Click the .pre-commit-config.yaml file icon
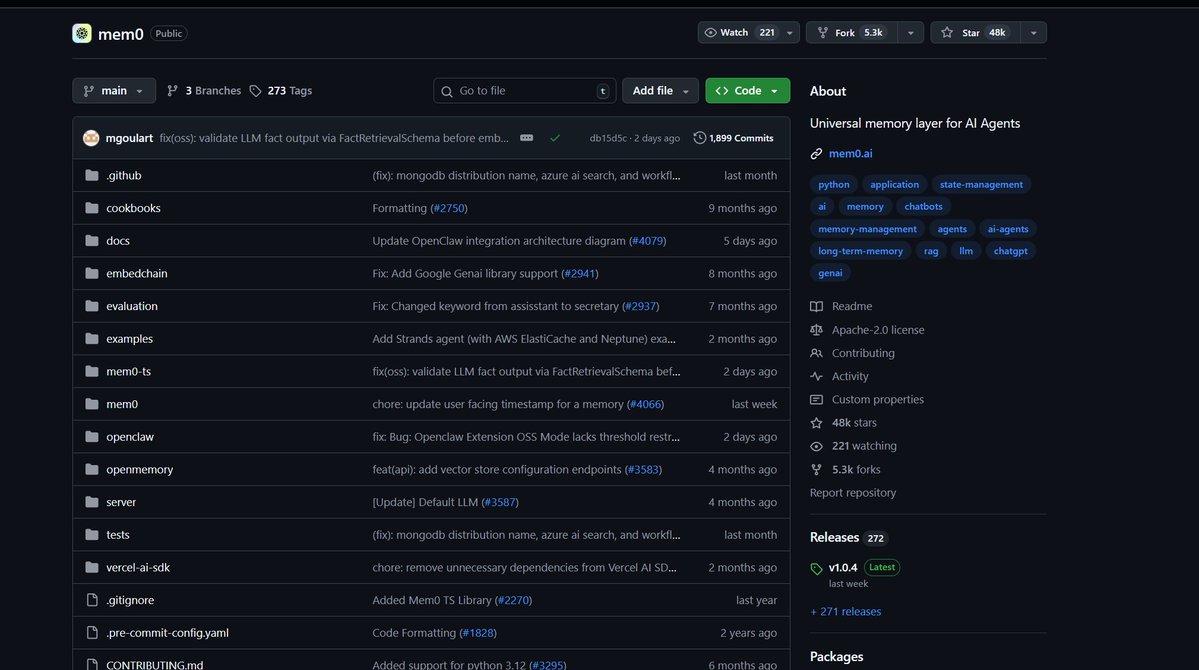This screenshot has height=670, width=1199. tap(92, 633)
